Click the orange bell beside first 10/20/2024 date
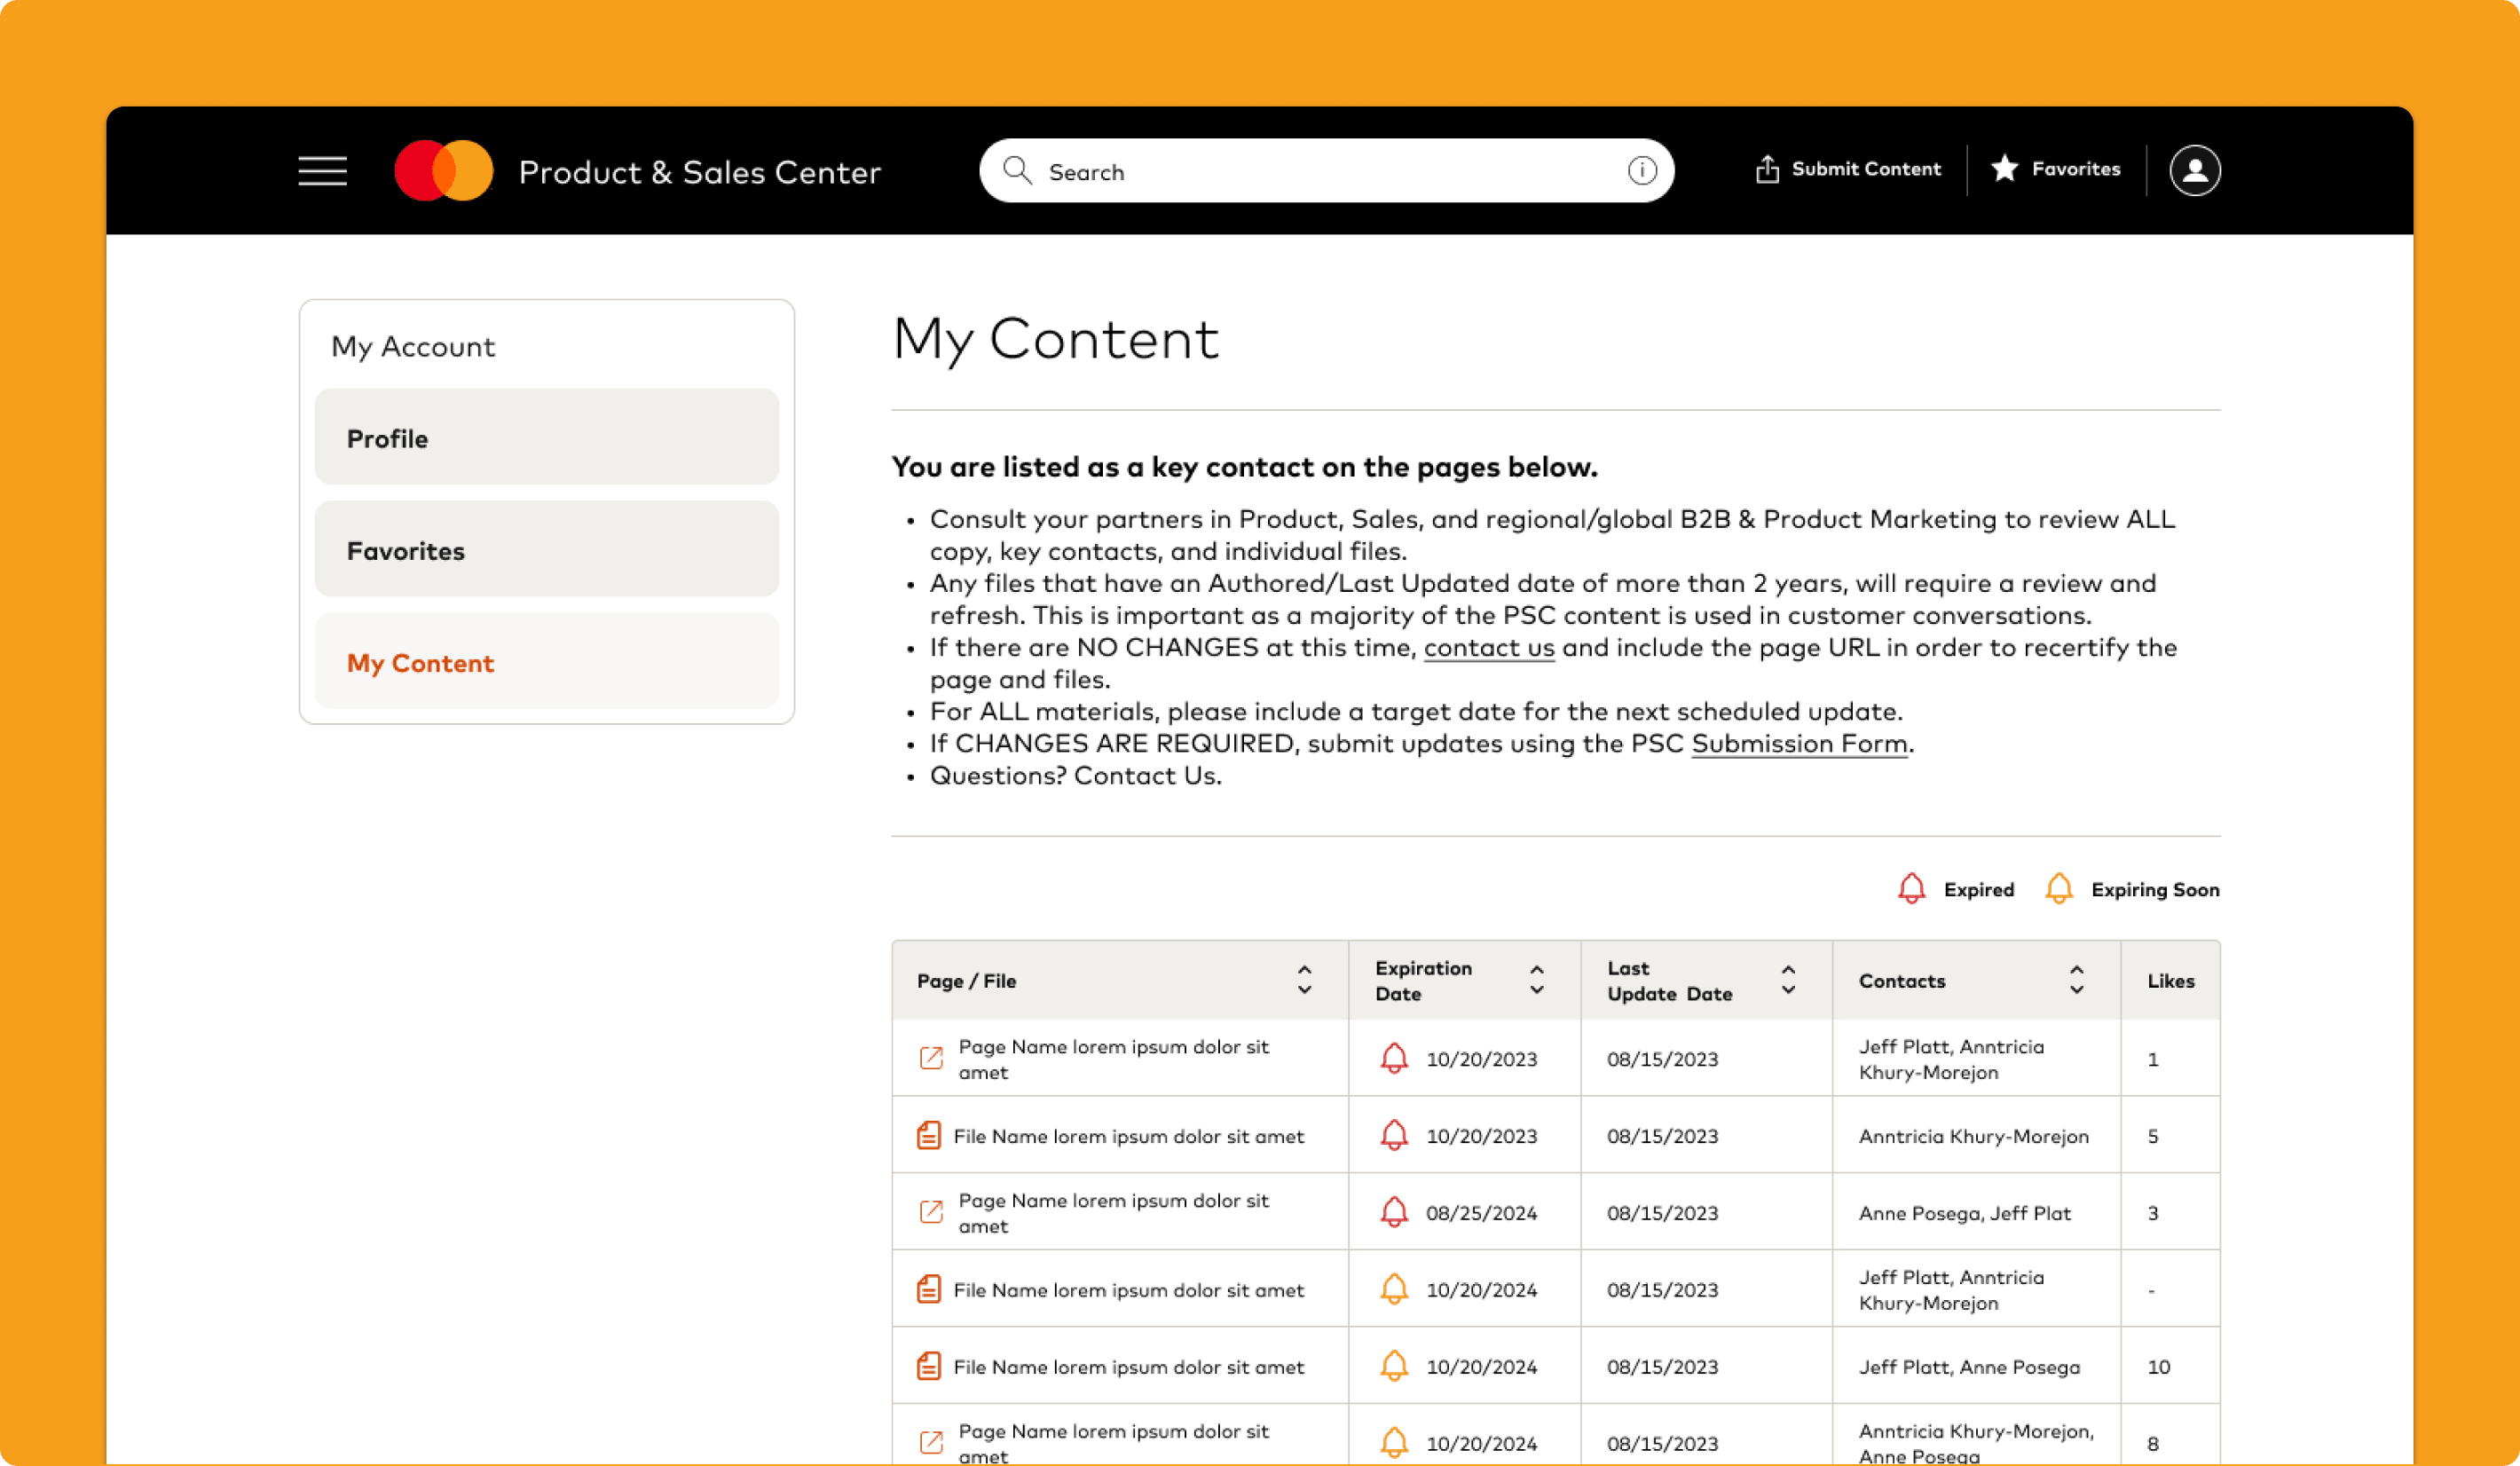The image size is (2520, 1466). click(1393, 1289)
